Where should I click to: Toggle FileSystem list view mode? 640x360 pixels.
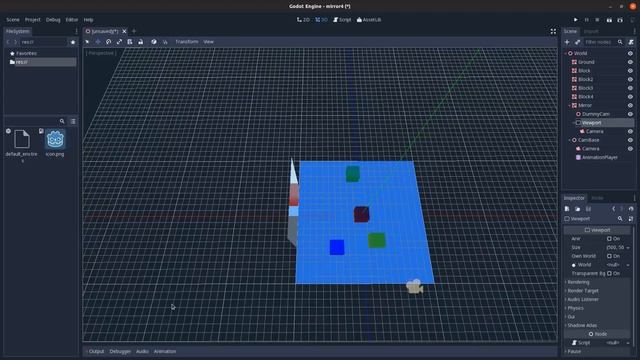pos(73,121)
